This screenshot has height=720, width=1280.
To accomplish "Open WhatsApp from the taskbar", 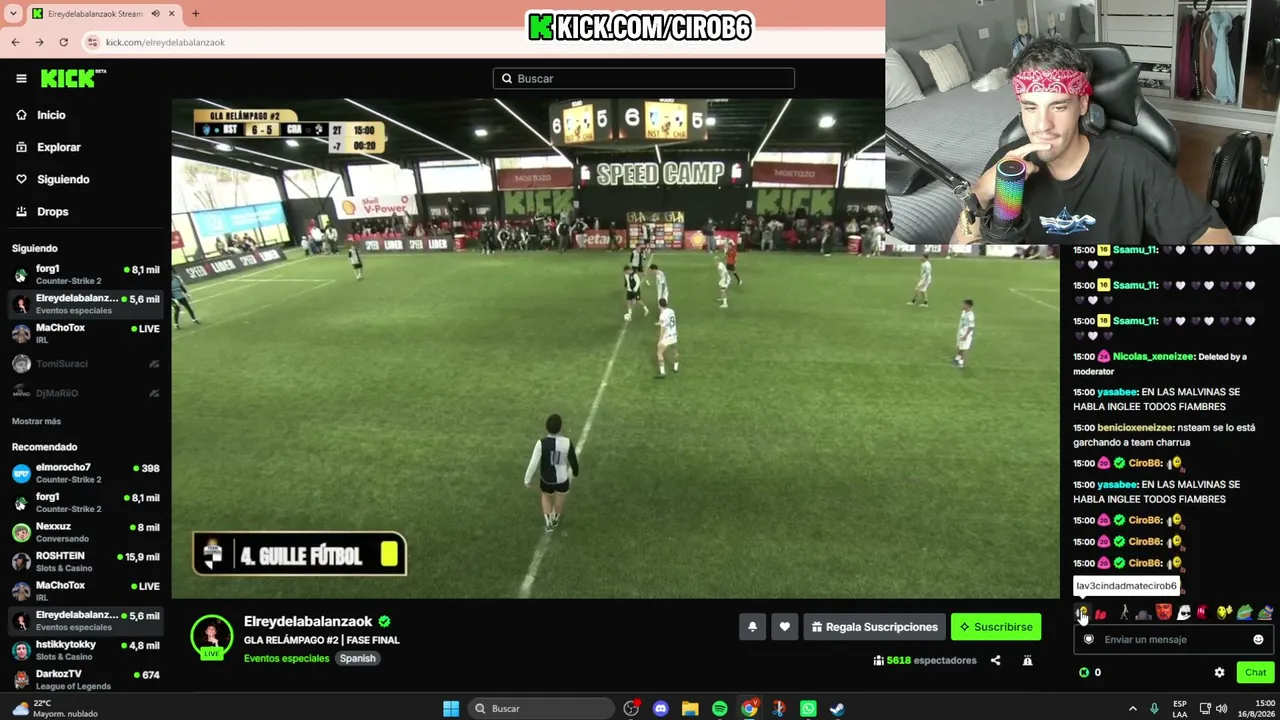I will (808, 708).
